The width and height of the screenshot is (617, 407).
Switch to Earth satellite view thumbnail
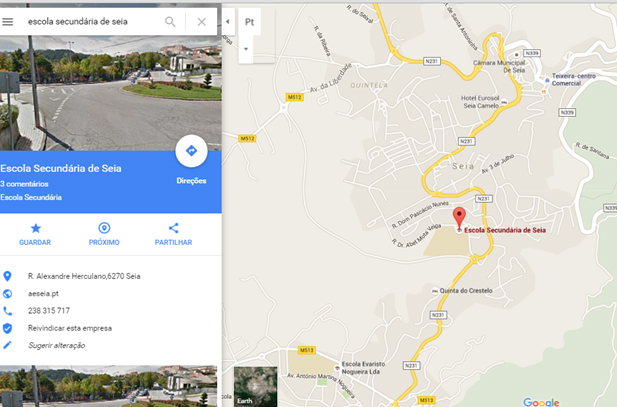(255, 387)
